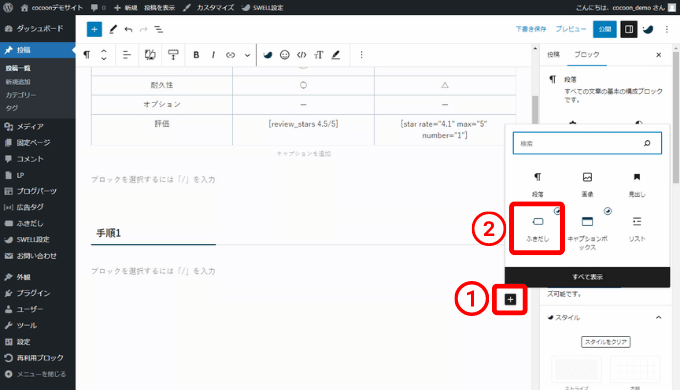
Task: Open Tools in the admin menu
Action: tap(38, 325)
